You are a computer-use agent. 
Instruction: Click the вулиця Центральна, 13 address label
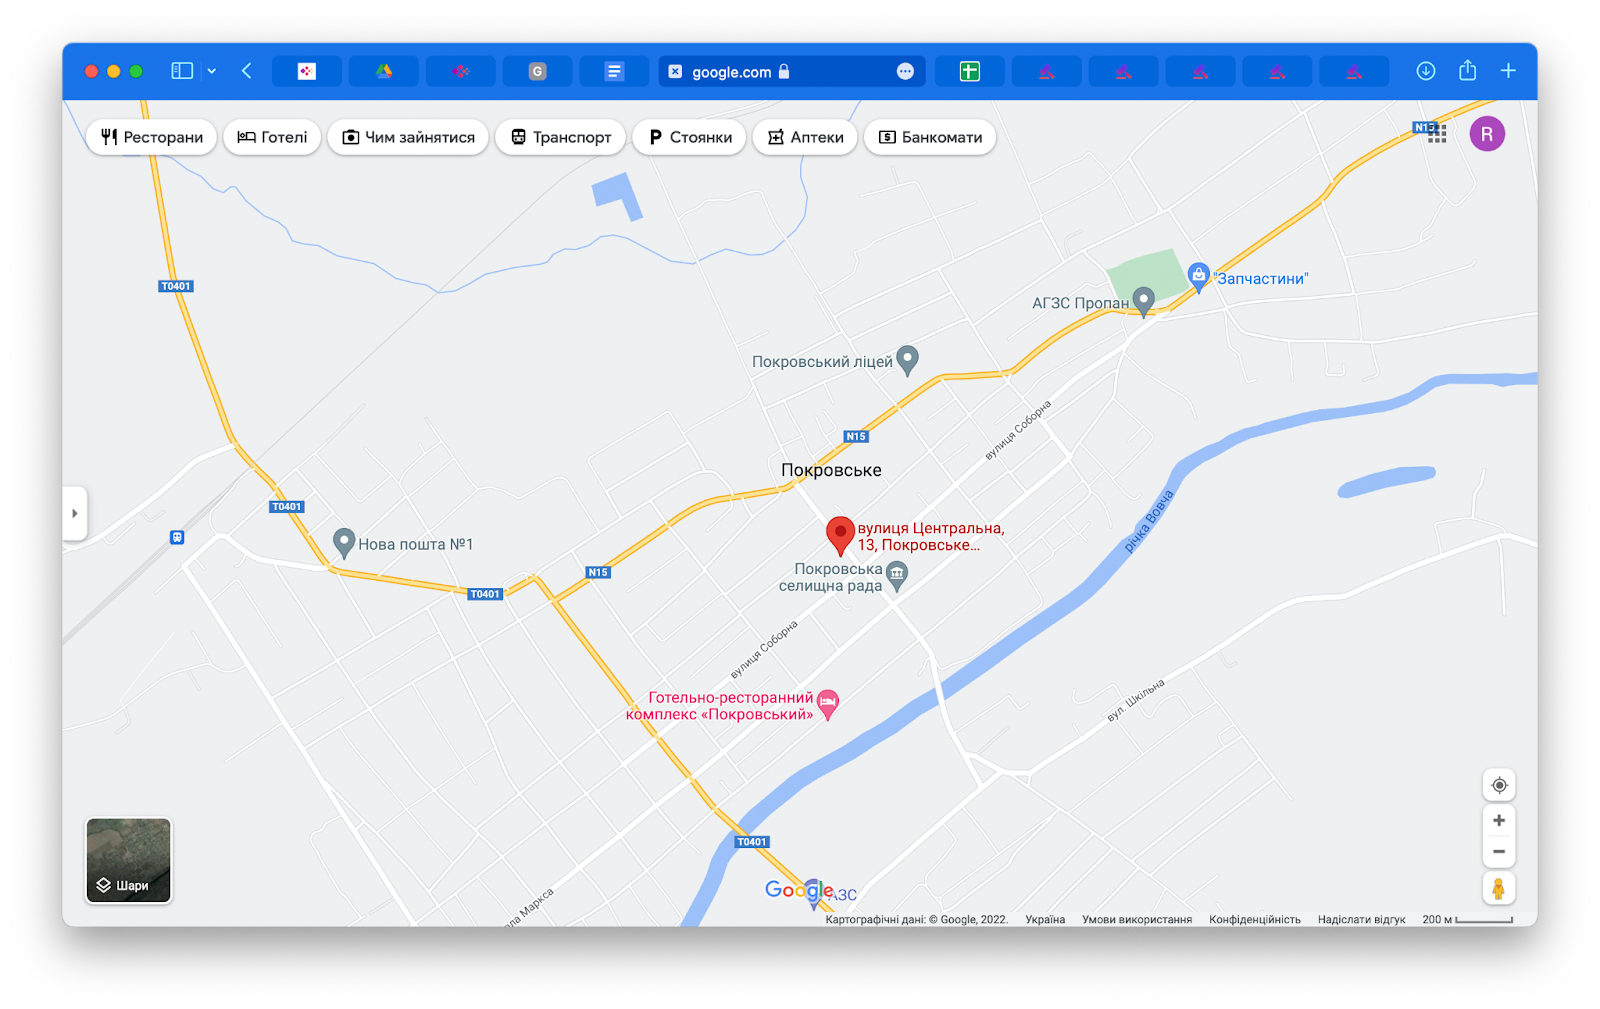[x=931, y=537]
